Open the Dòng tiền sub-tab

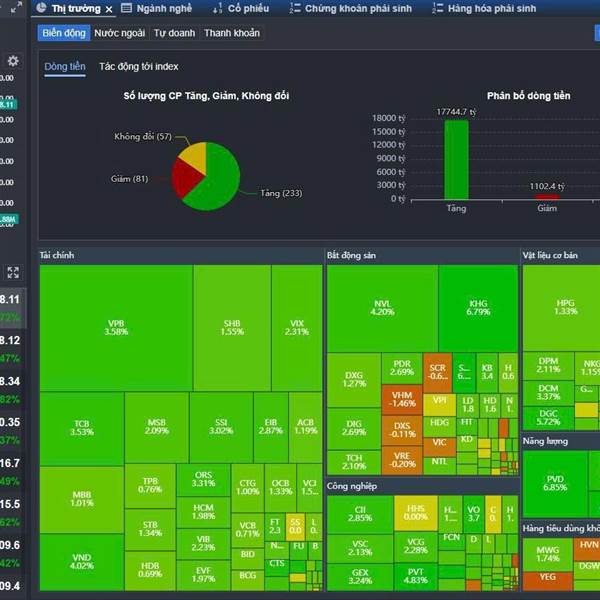coord(65,67)
